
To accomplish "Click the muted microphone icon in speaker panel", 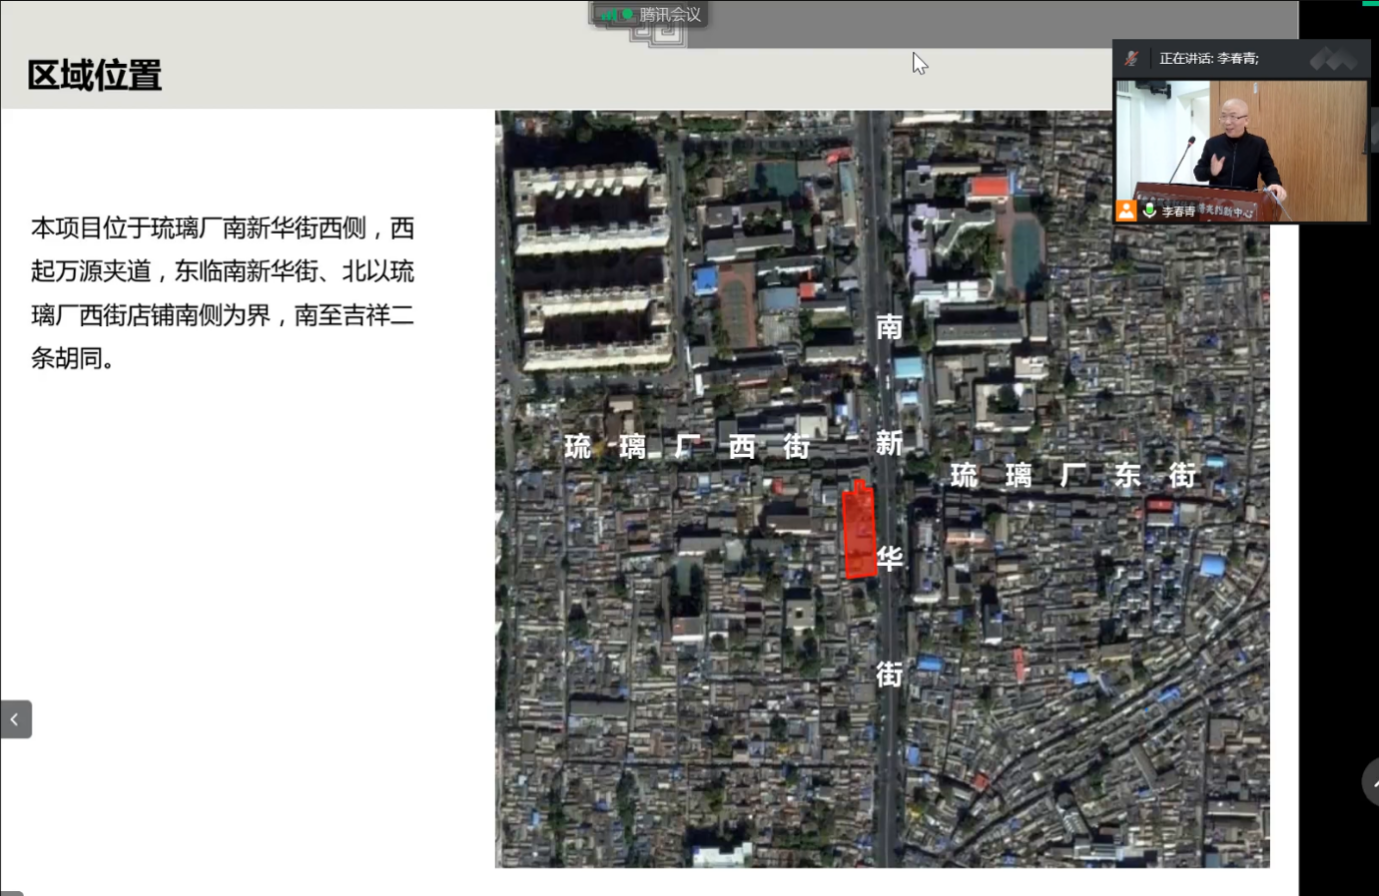I will click(1131, 58).
